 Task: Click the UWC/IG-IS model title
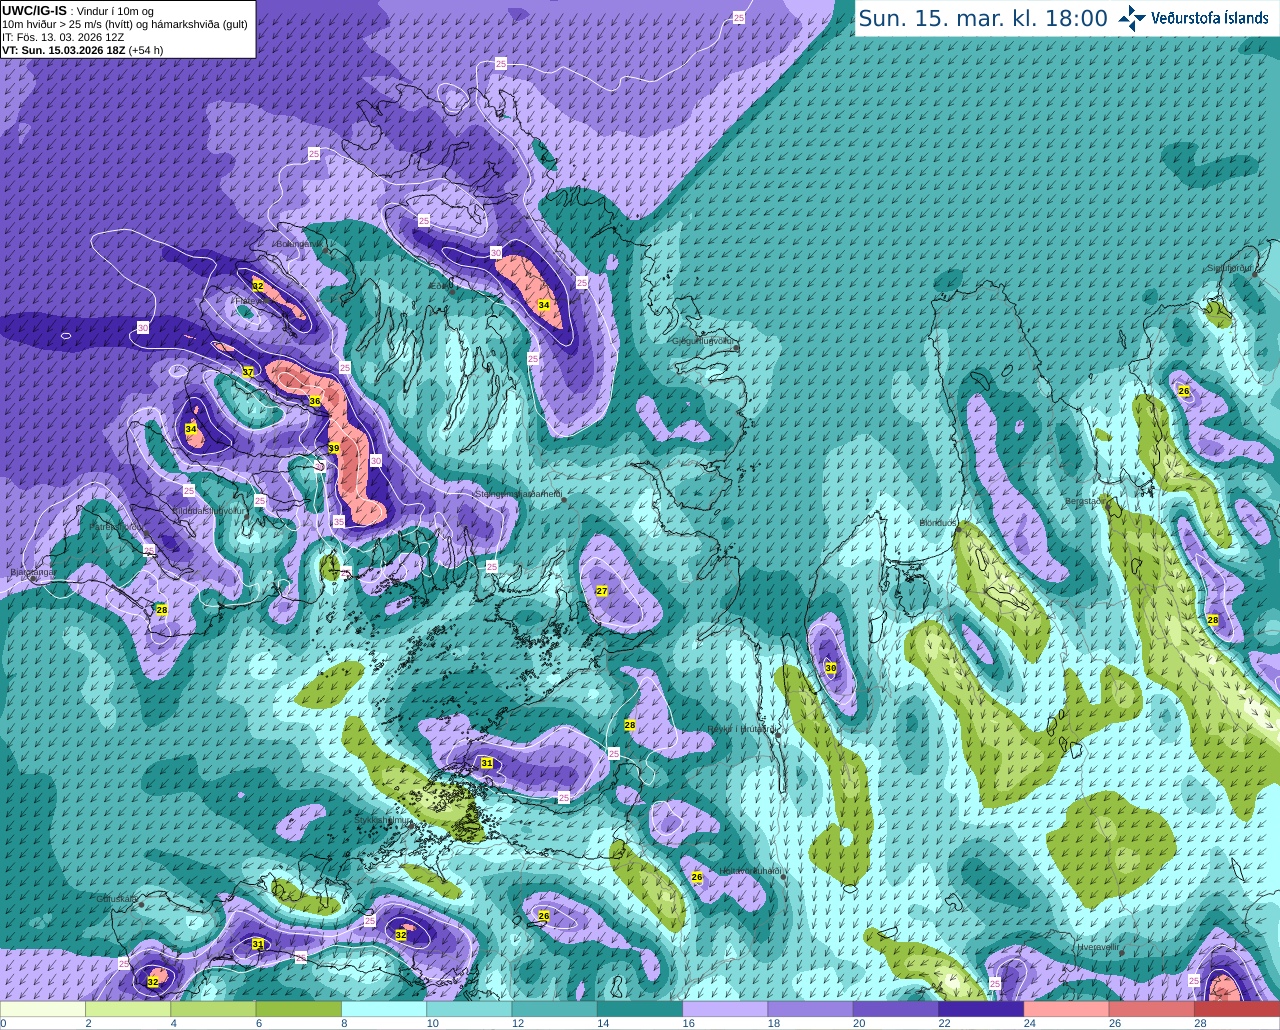coord(34,10)
